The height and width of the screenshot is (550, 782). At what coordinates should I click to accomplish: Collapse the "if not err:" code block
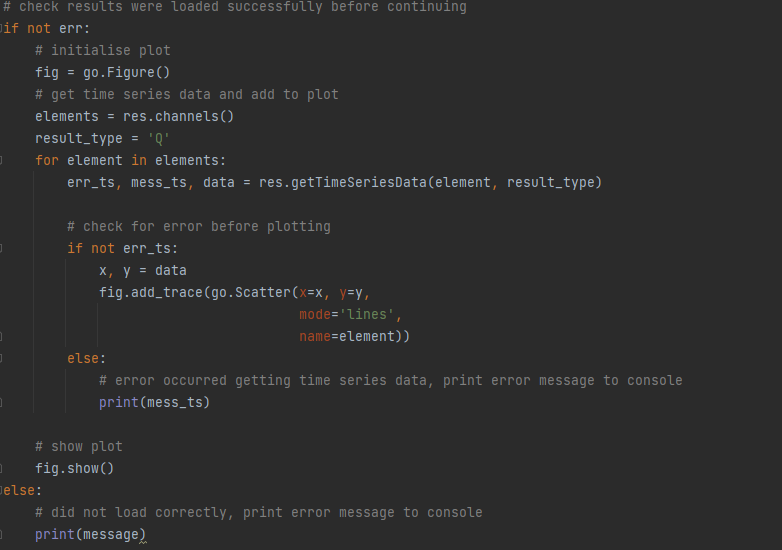3,28
